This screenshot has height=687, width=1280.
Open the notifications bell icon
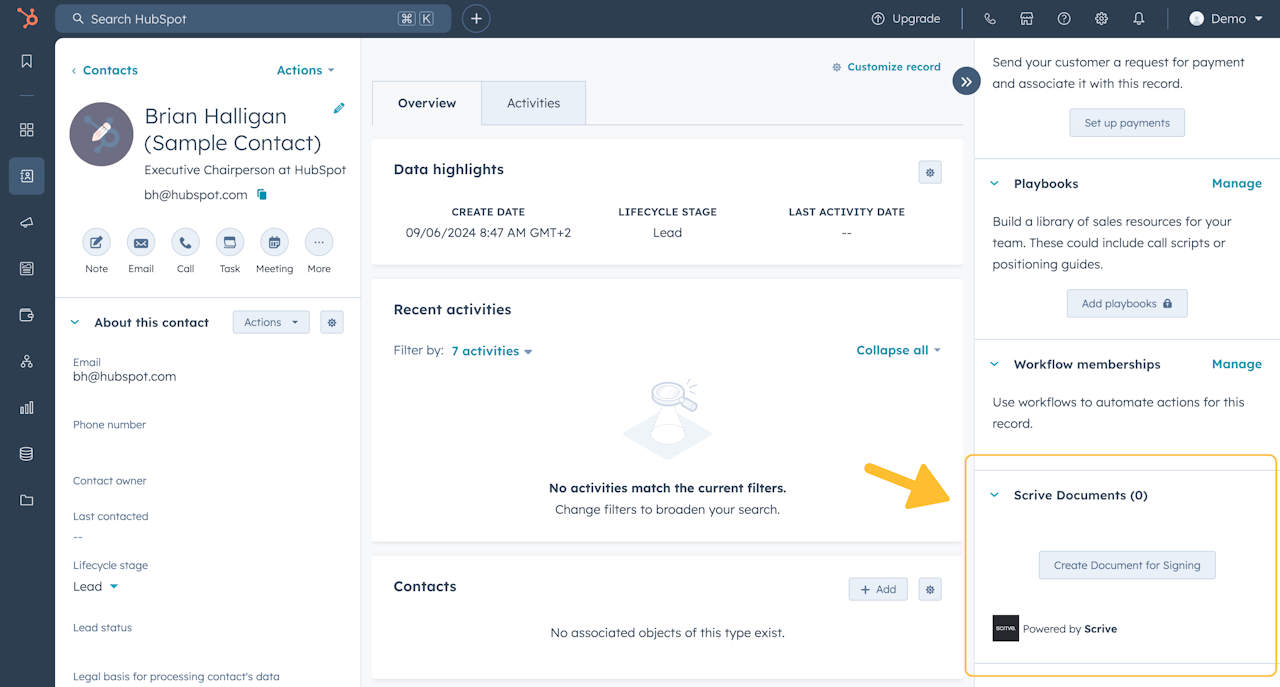(1139, 19)
